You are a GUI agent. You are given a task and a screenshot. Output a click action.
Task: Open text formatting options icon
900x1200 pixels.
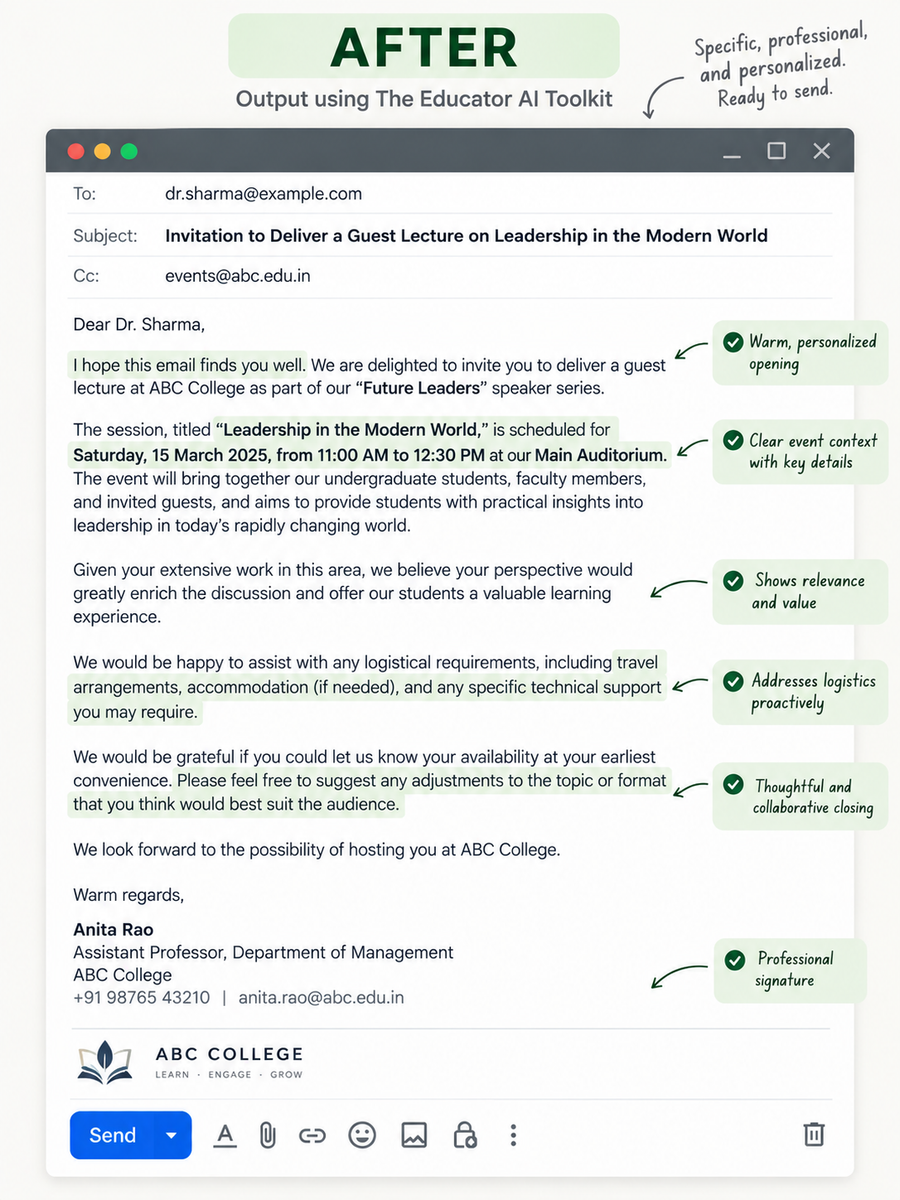tap(225, 1135)
